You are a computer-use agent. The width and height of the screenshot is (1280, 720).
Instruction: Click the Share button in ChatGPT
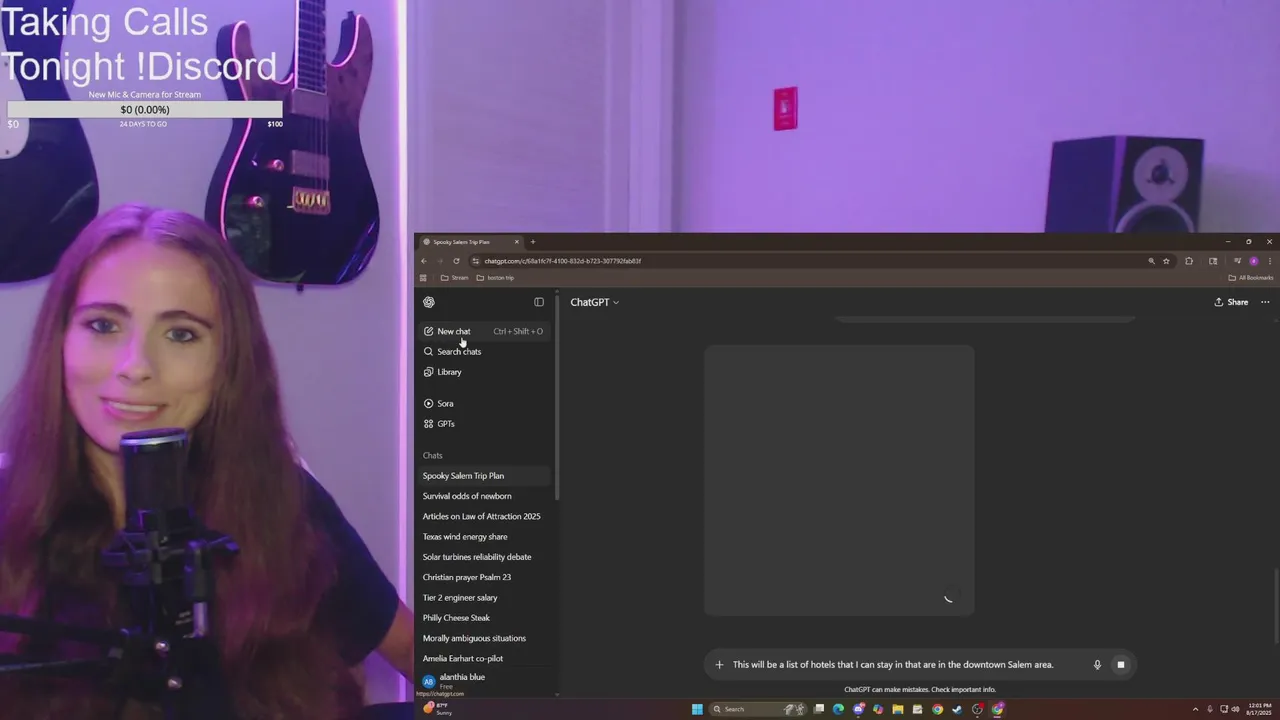pyautogui.click(x=1231, y=302)
